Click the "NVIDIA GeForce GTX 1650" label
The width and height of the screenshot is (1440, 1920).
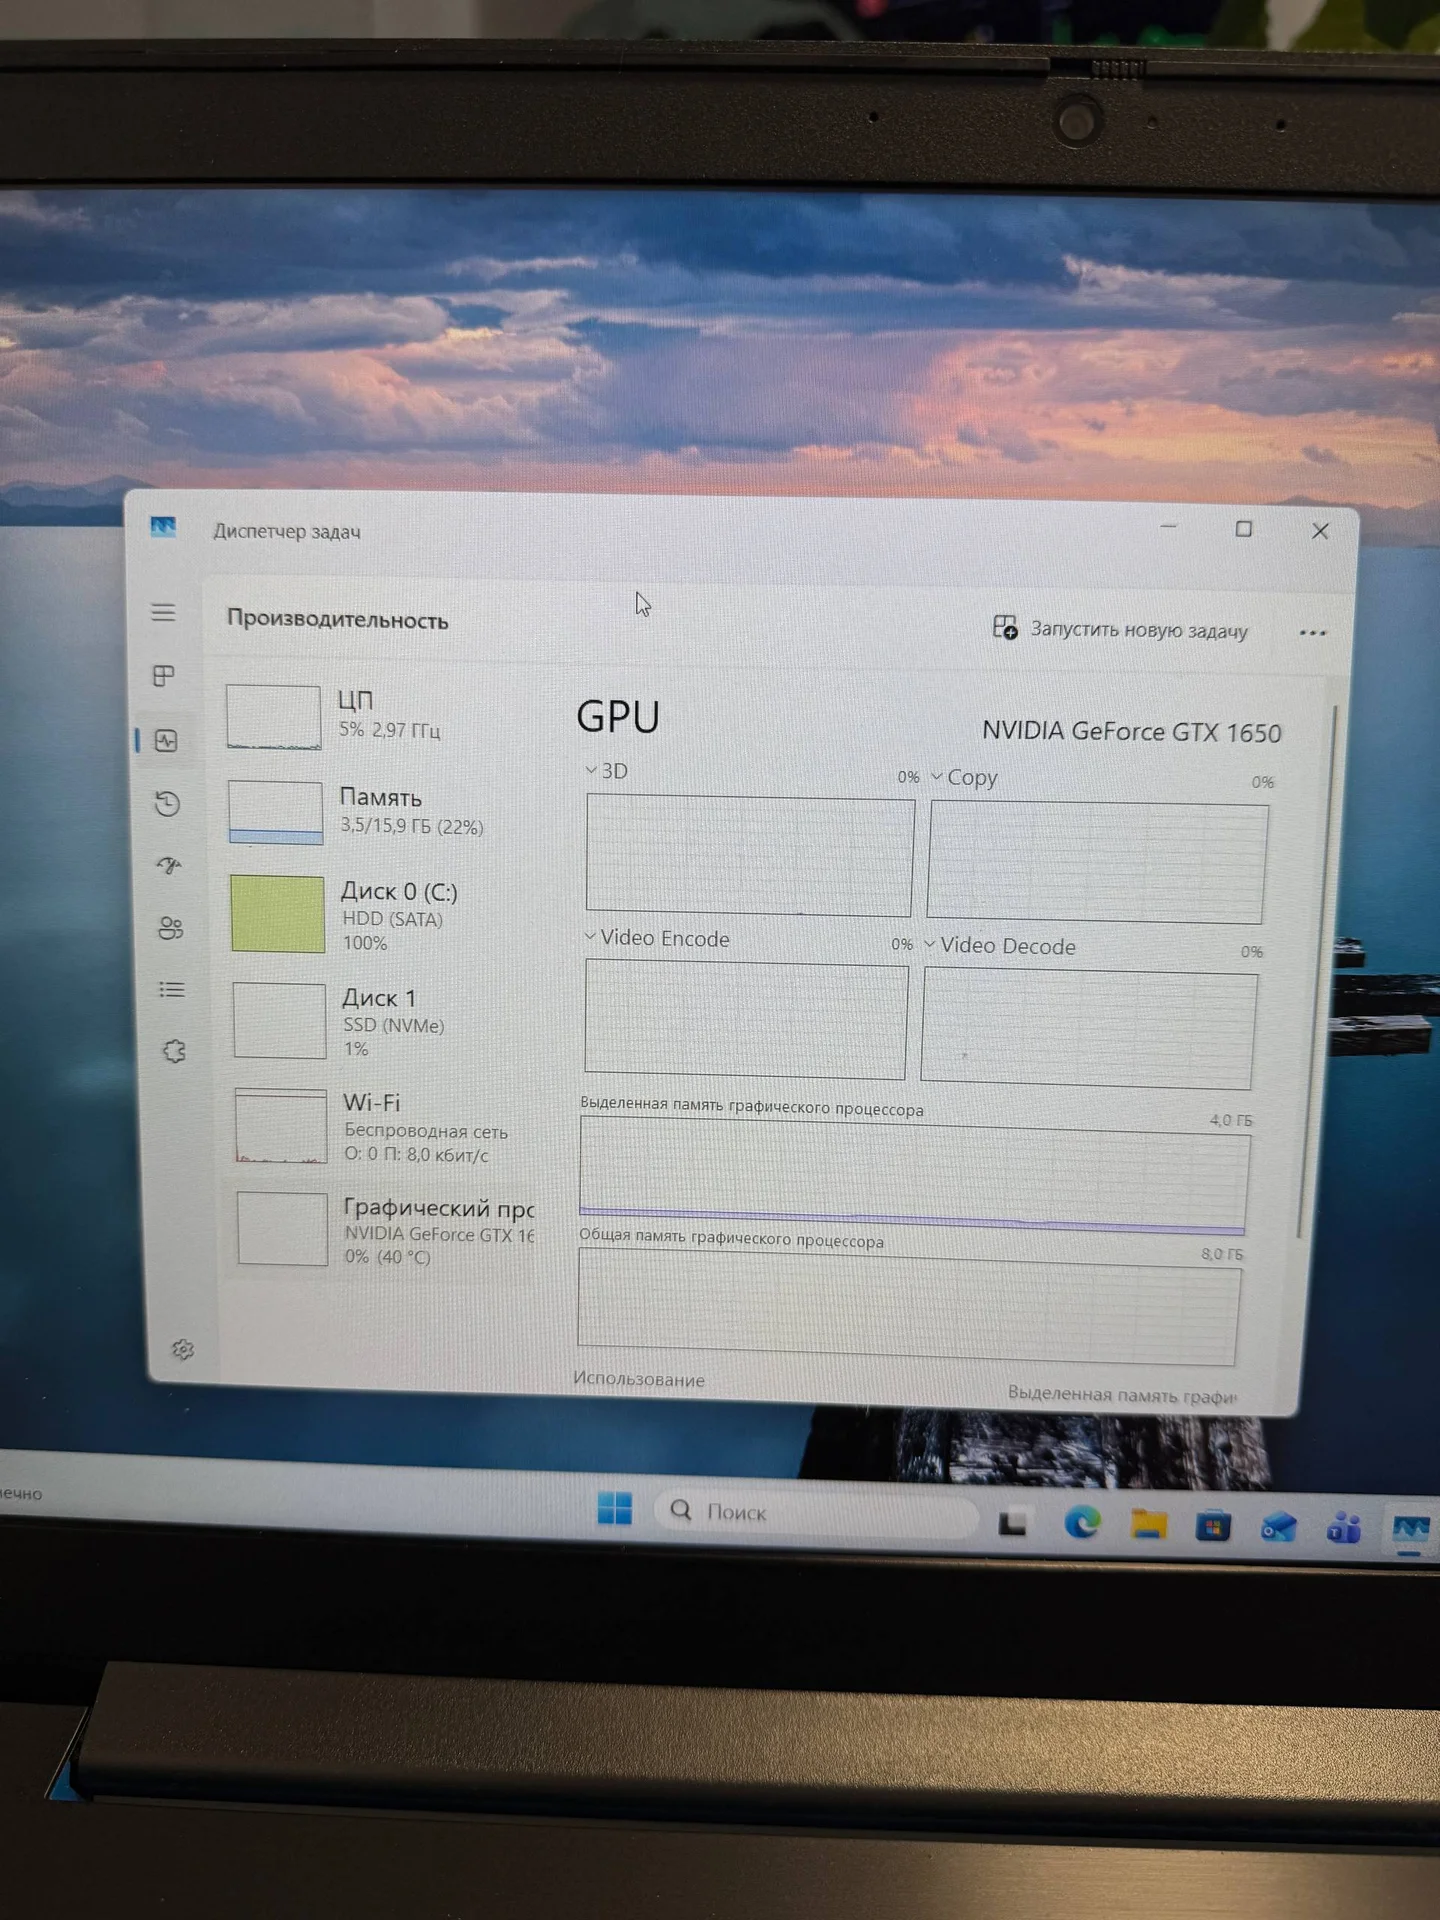(1131, 732)
